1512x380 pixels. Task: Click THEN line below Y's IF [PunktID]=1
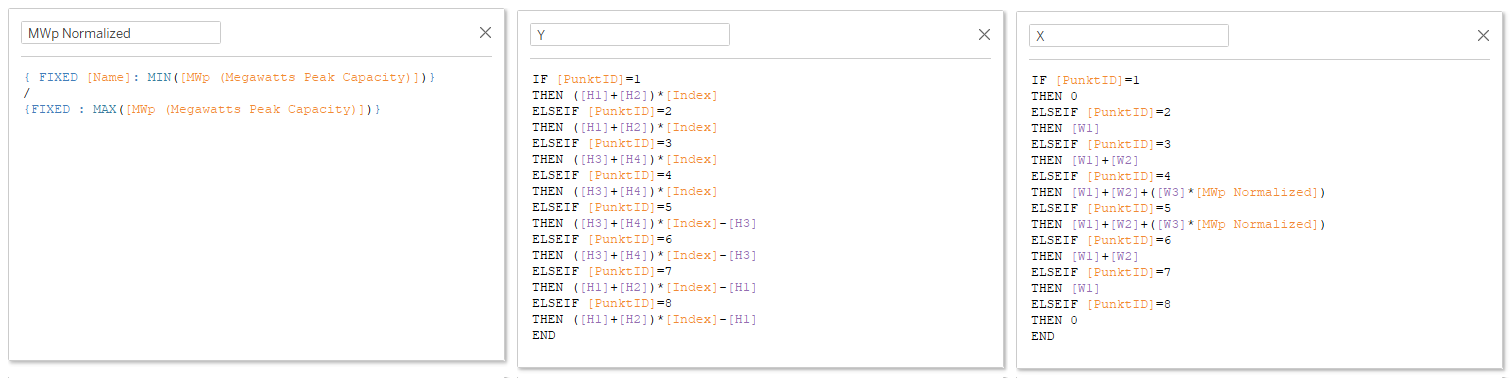(625, 95)
